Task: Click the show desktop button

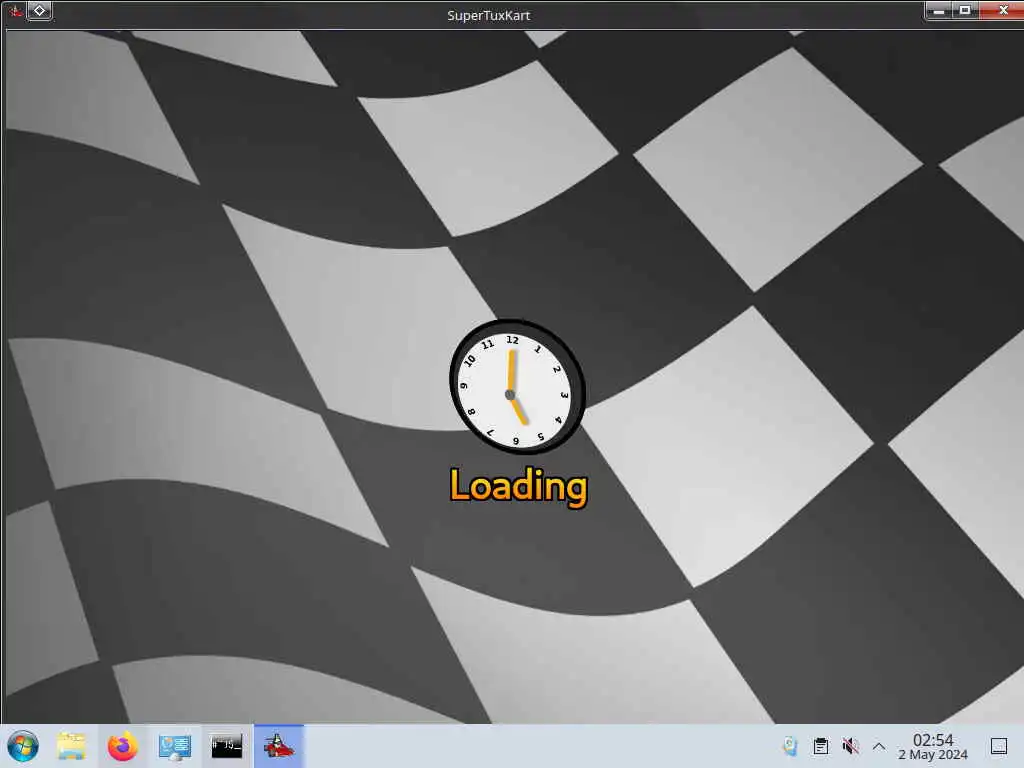Action: (x=999, y=746)
